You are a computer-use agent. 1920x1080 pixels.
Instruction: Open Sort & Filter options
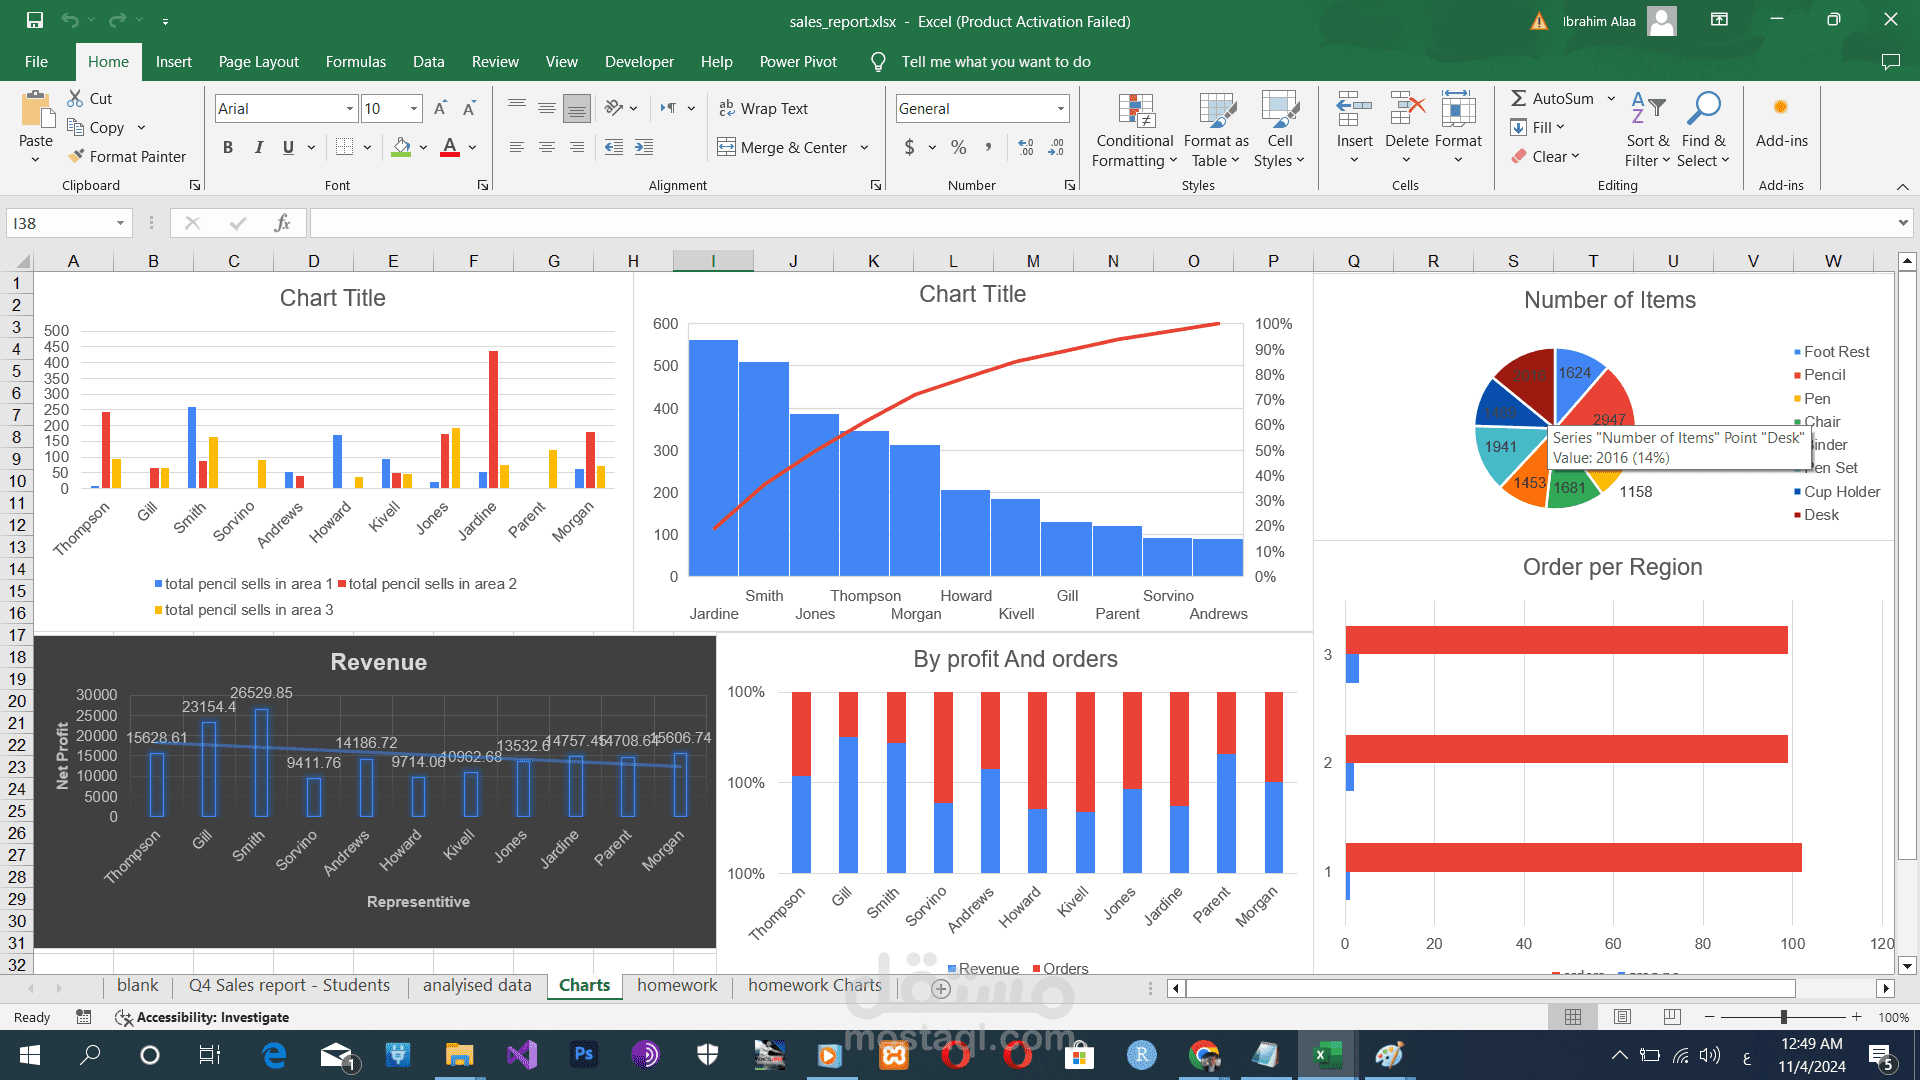point(1648,130)
